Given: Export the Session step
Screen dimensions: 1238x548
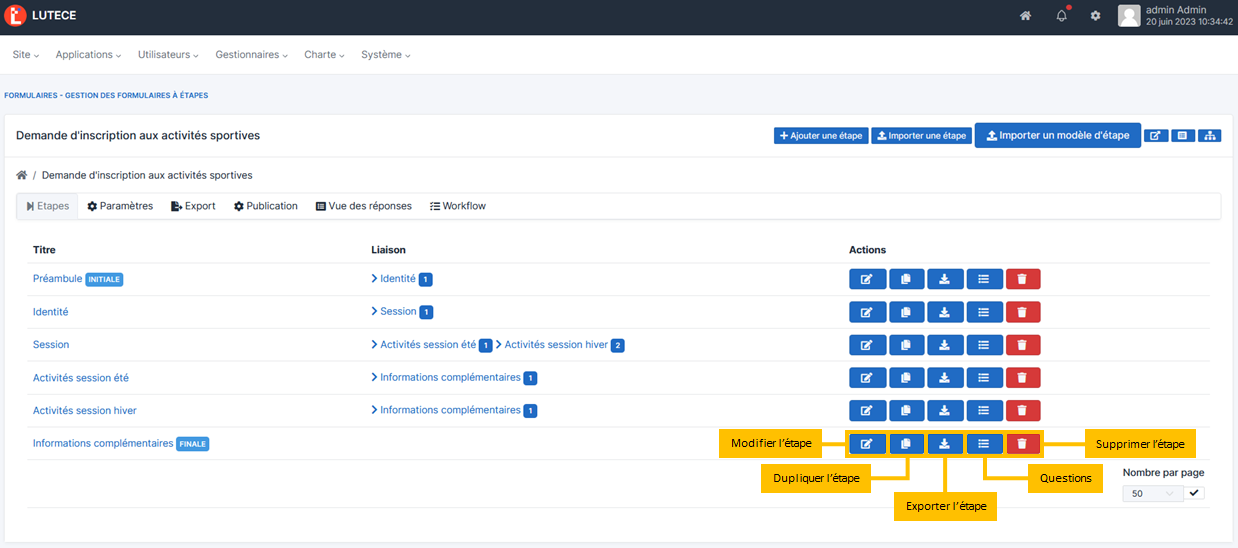Looking at the screenshot, I should (945, 345).
